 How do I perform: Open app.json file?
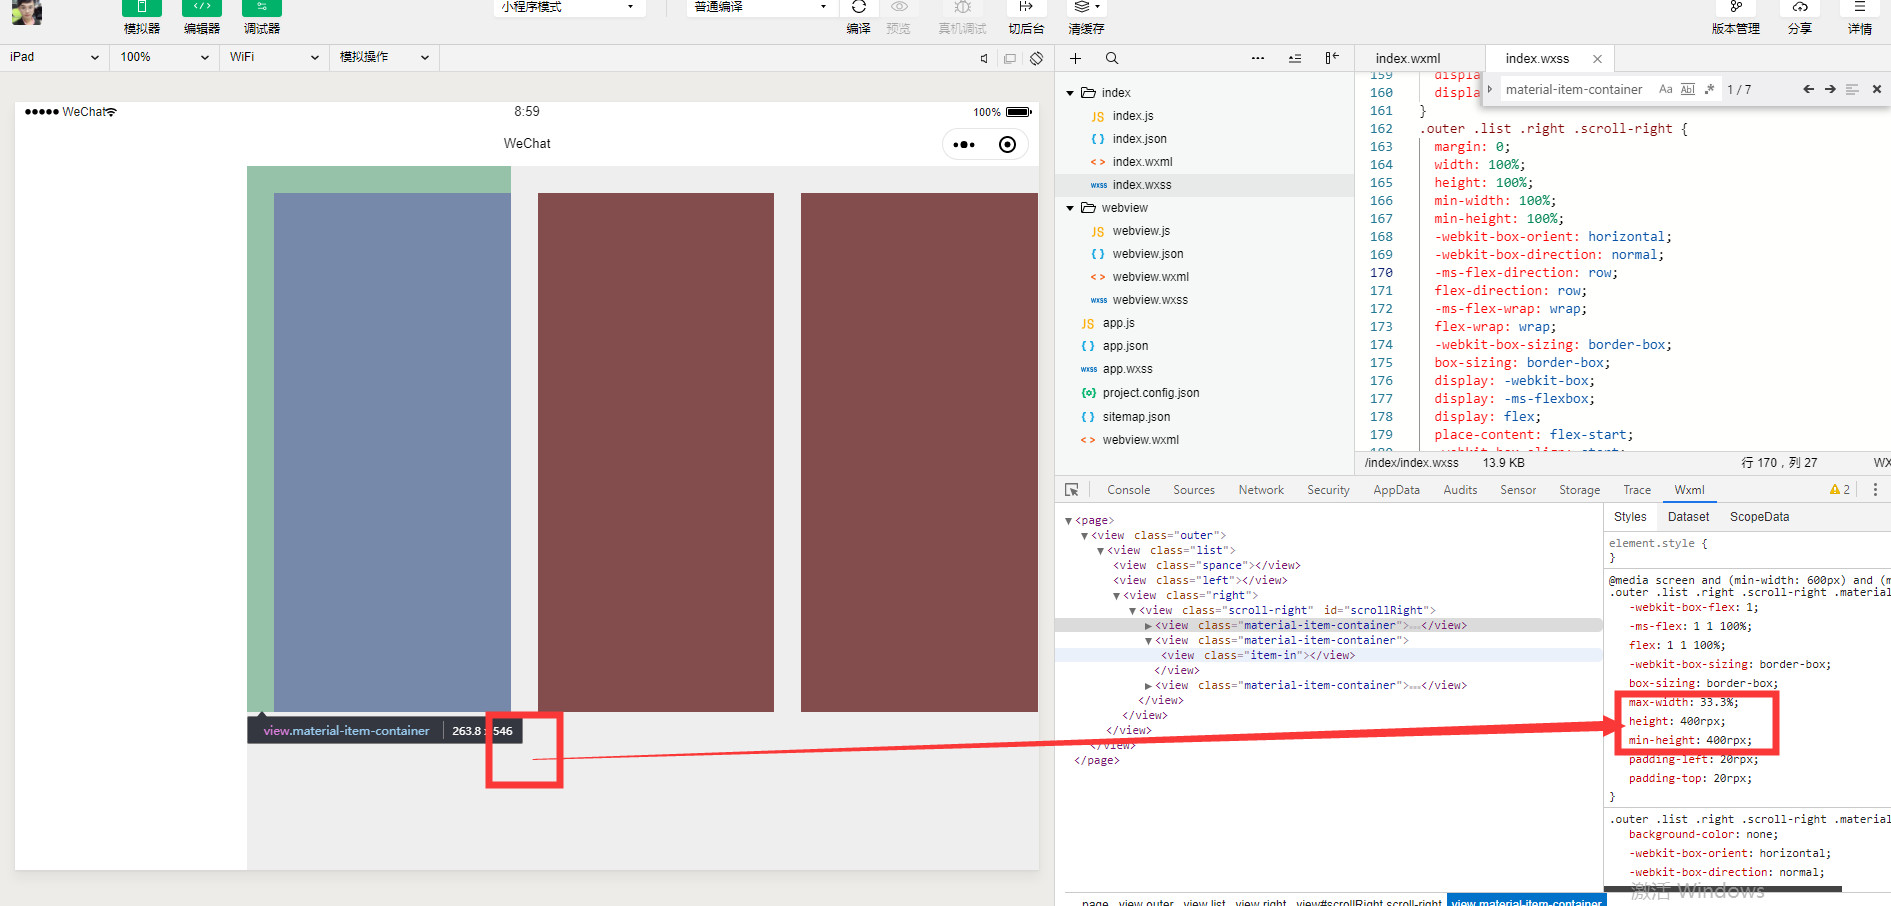(x=1125, y=346)
